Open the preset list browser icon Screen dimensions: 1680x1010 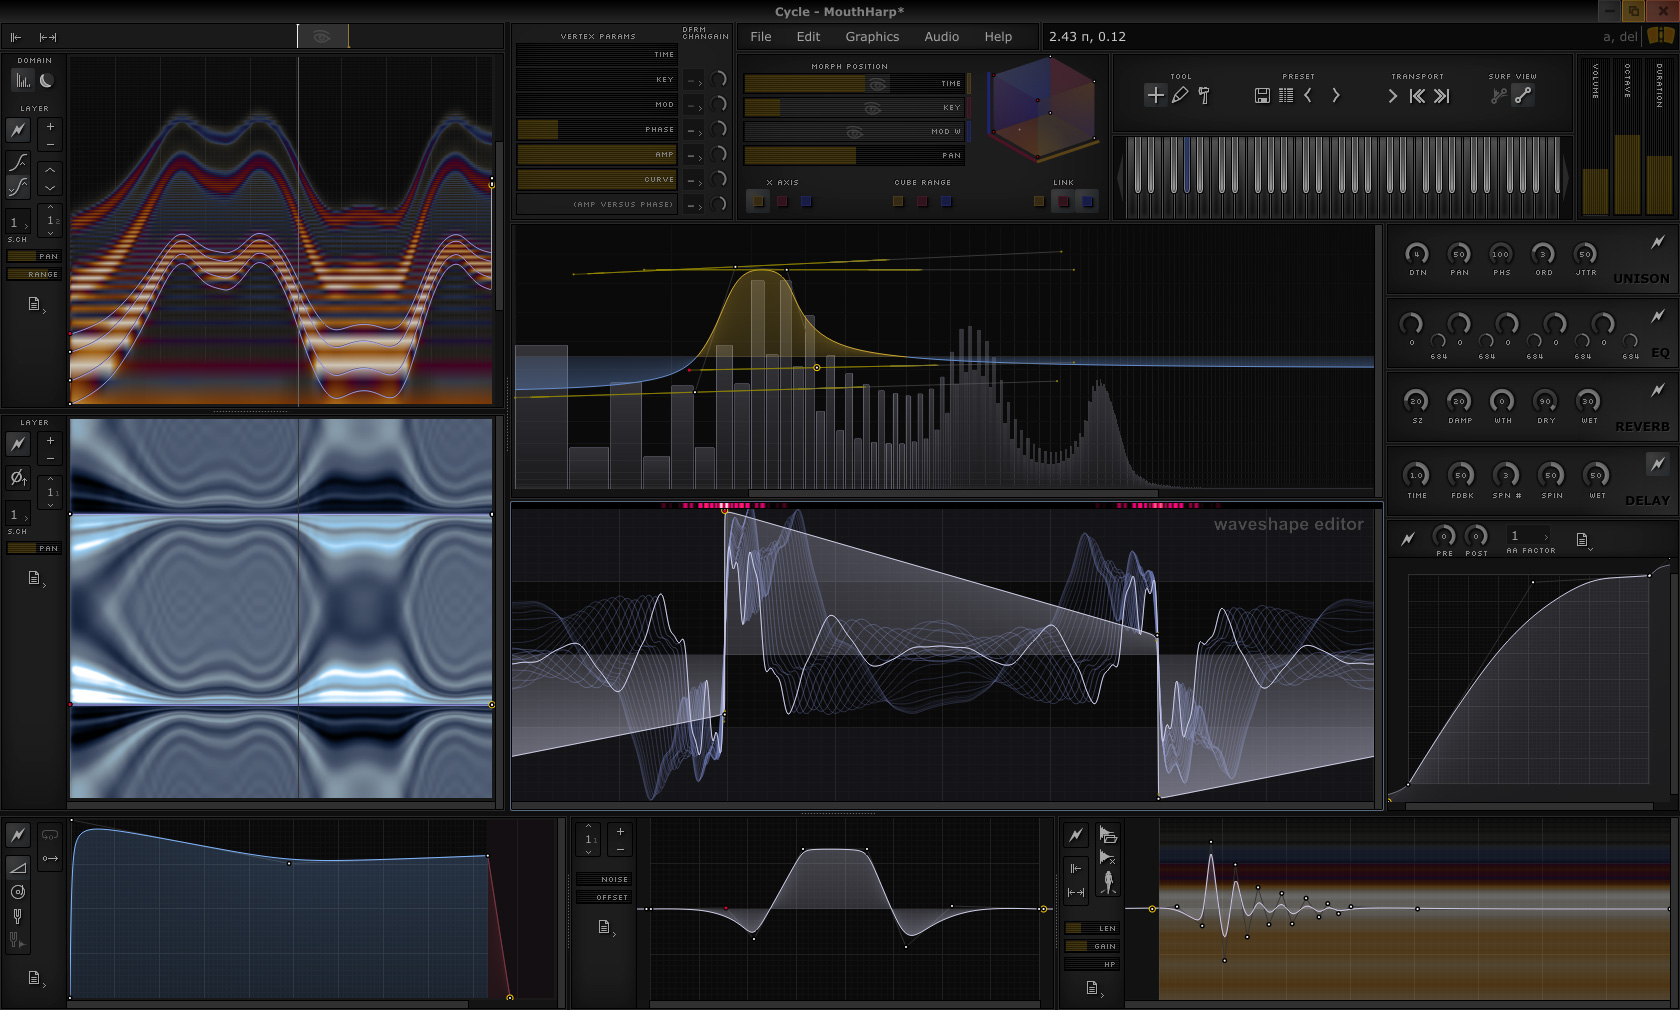click(x=1286, y=96)
